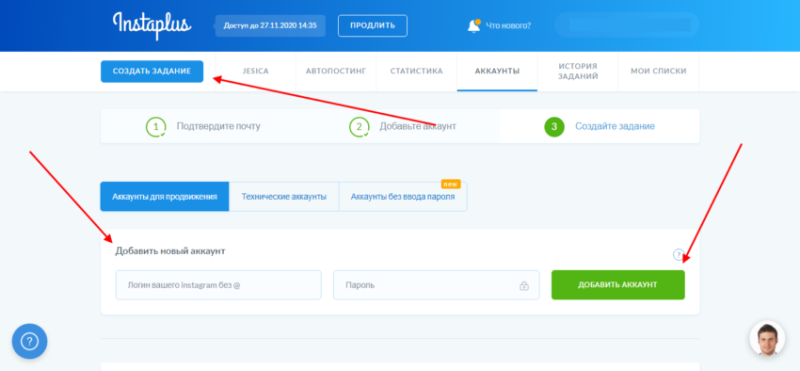Open the СТАТИСТИКА tab
800x371 pixels.
click(x=416, y=71)
